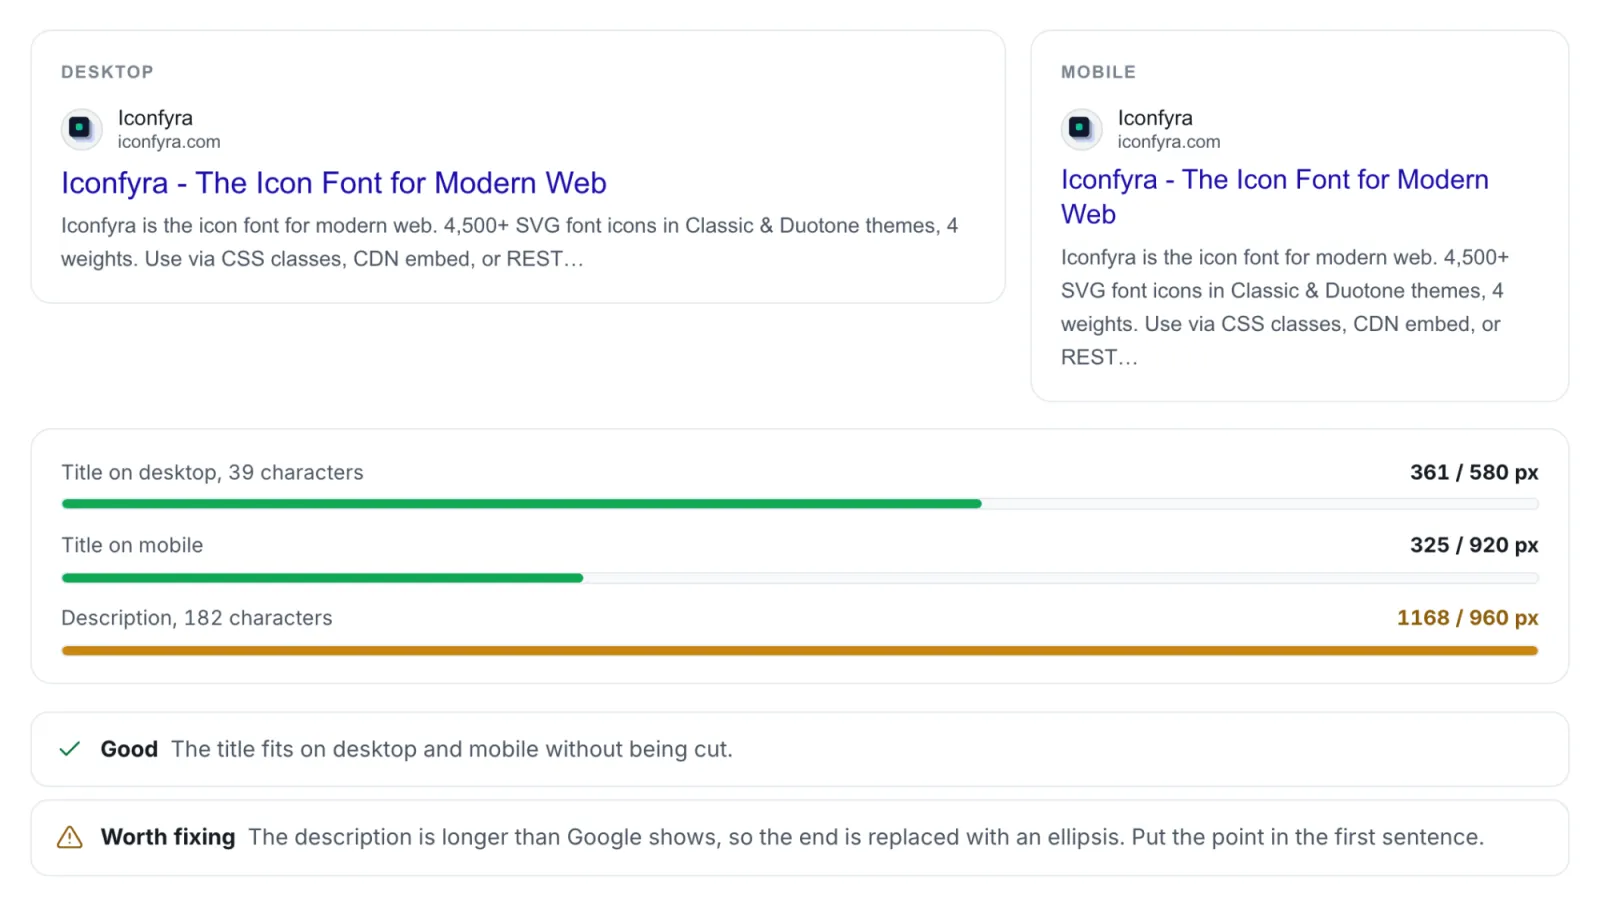Viewport: 1600px width, 906px height.
Task: Click the MOBILE heading label
Action: pos(1098,72)
